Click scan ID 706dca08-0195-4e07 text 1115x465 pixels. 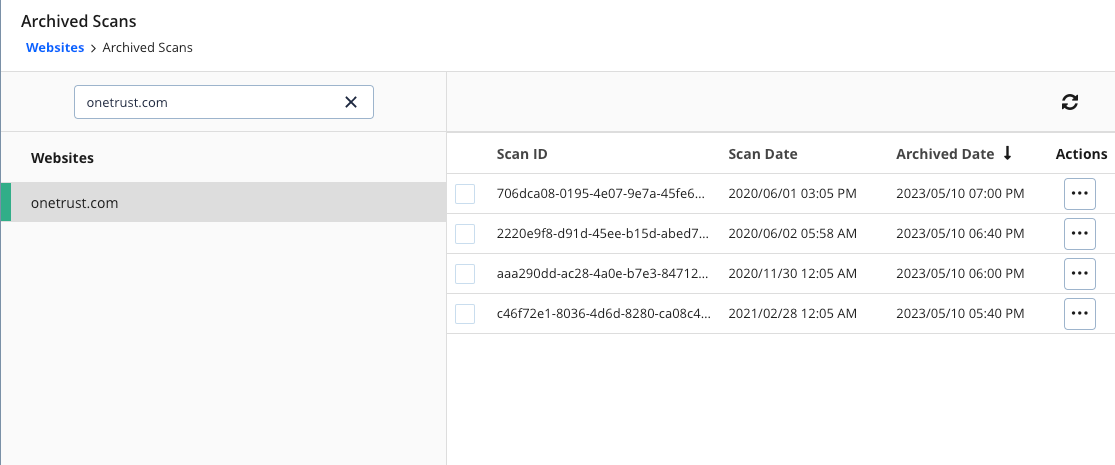[x=603, y=194]
